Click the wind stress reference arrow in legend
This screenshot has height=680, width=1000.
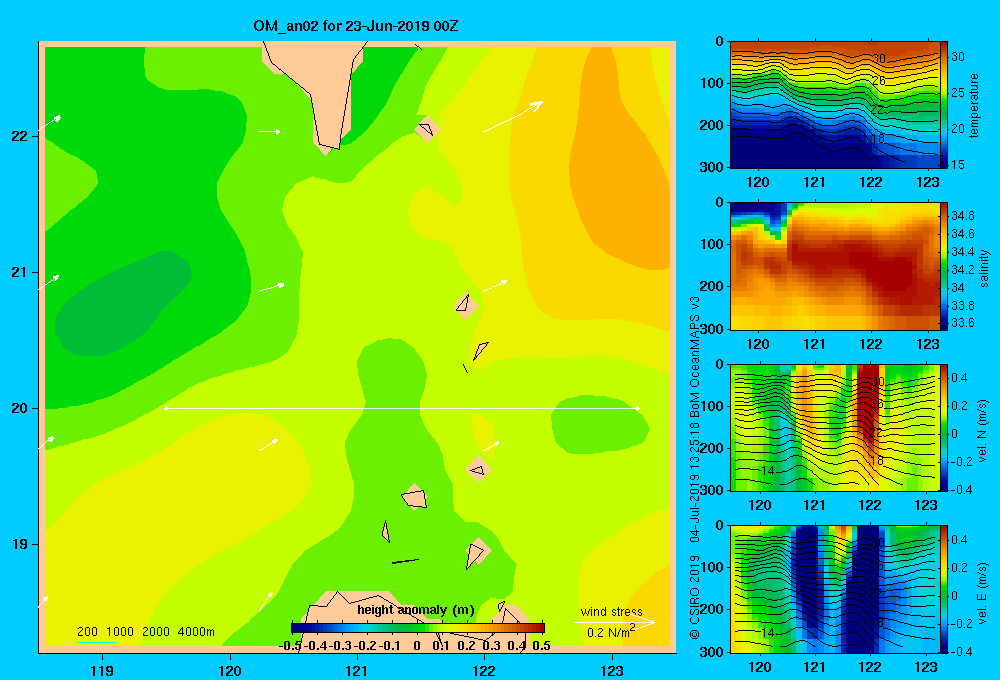[615, 622]
